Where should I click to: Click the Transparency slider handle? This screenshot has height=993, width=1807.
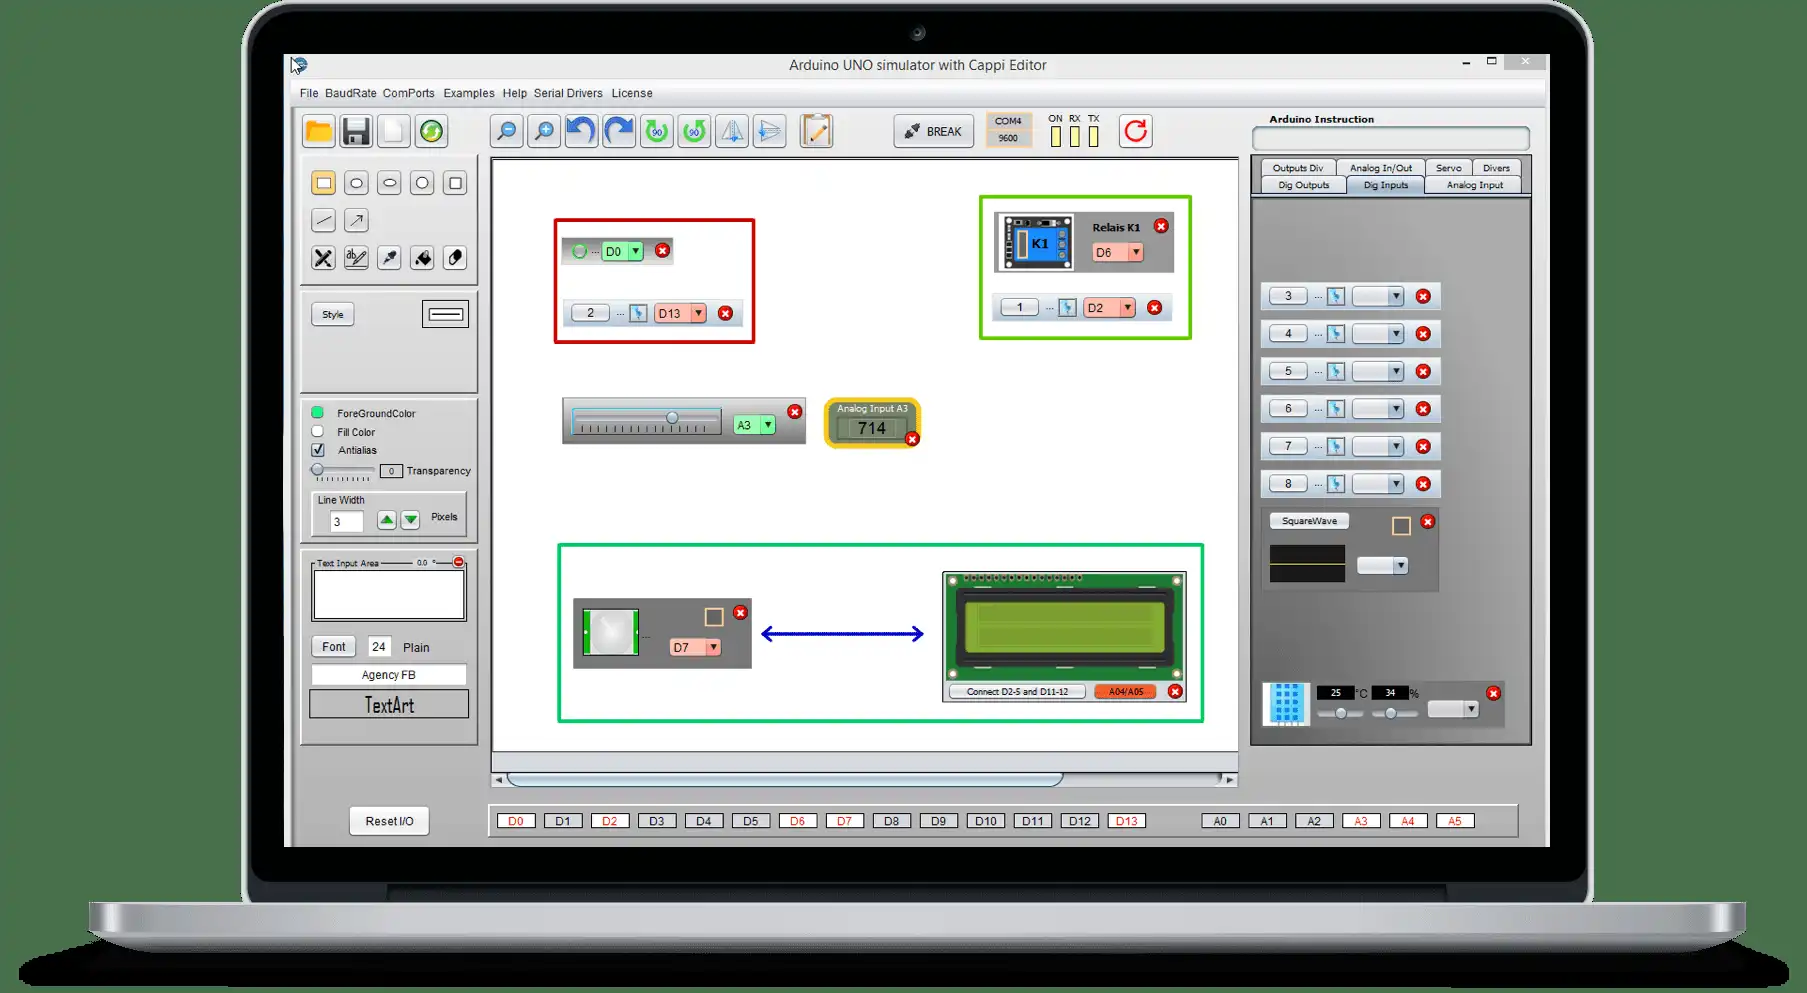(x=317, y=469)
